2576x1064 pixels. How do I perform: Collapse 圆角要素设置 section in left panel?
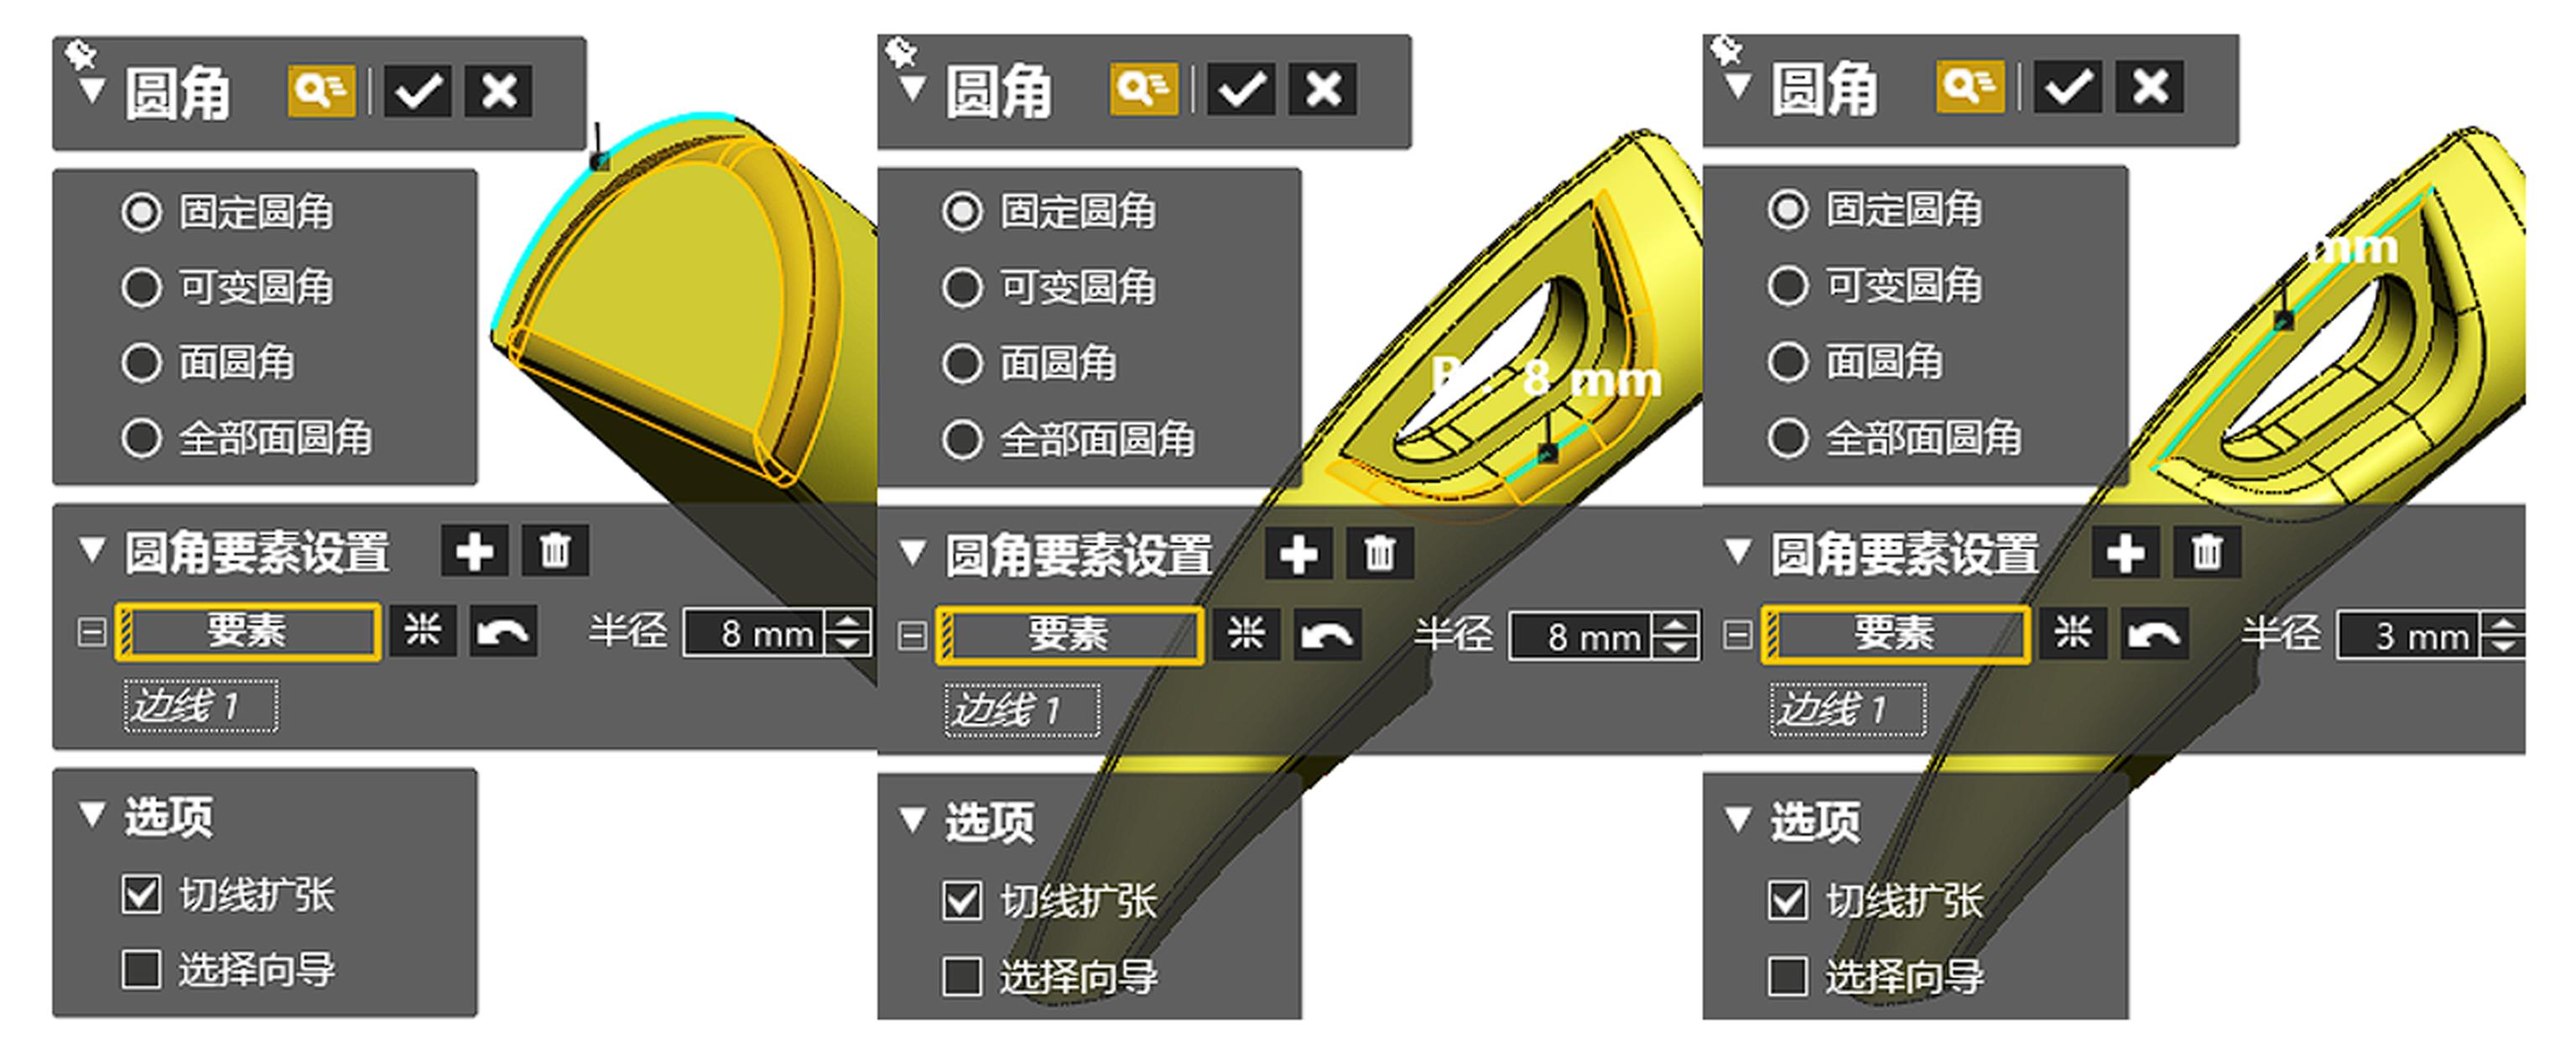[x=92, y=551]
